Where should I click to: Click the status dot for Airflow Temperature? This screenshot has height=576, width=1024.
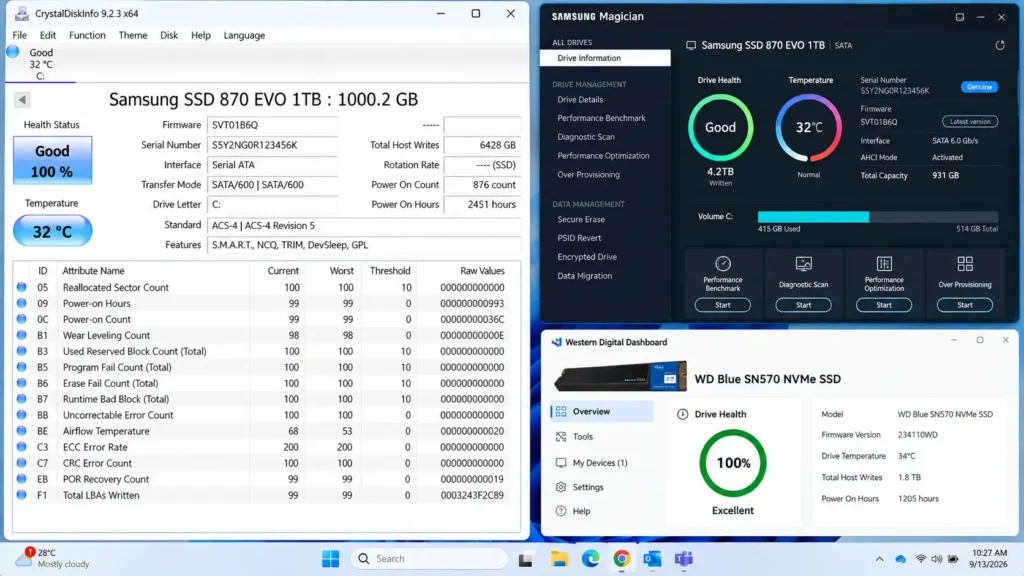pos(22,431)
